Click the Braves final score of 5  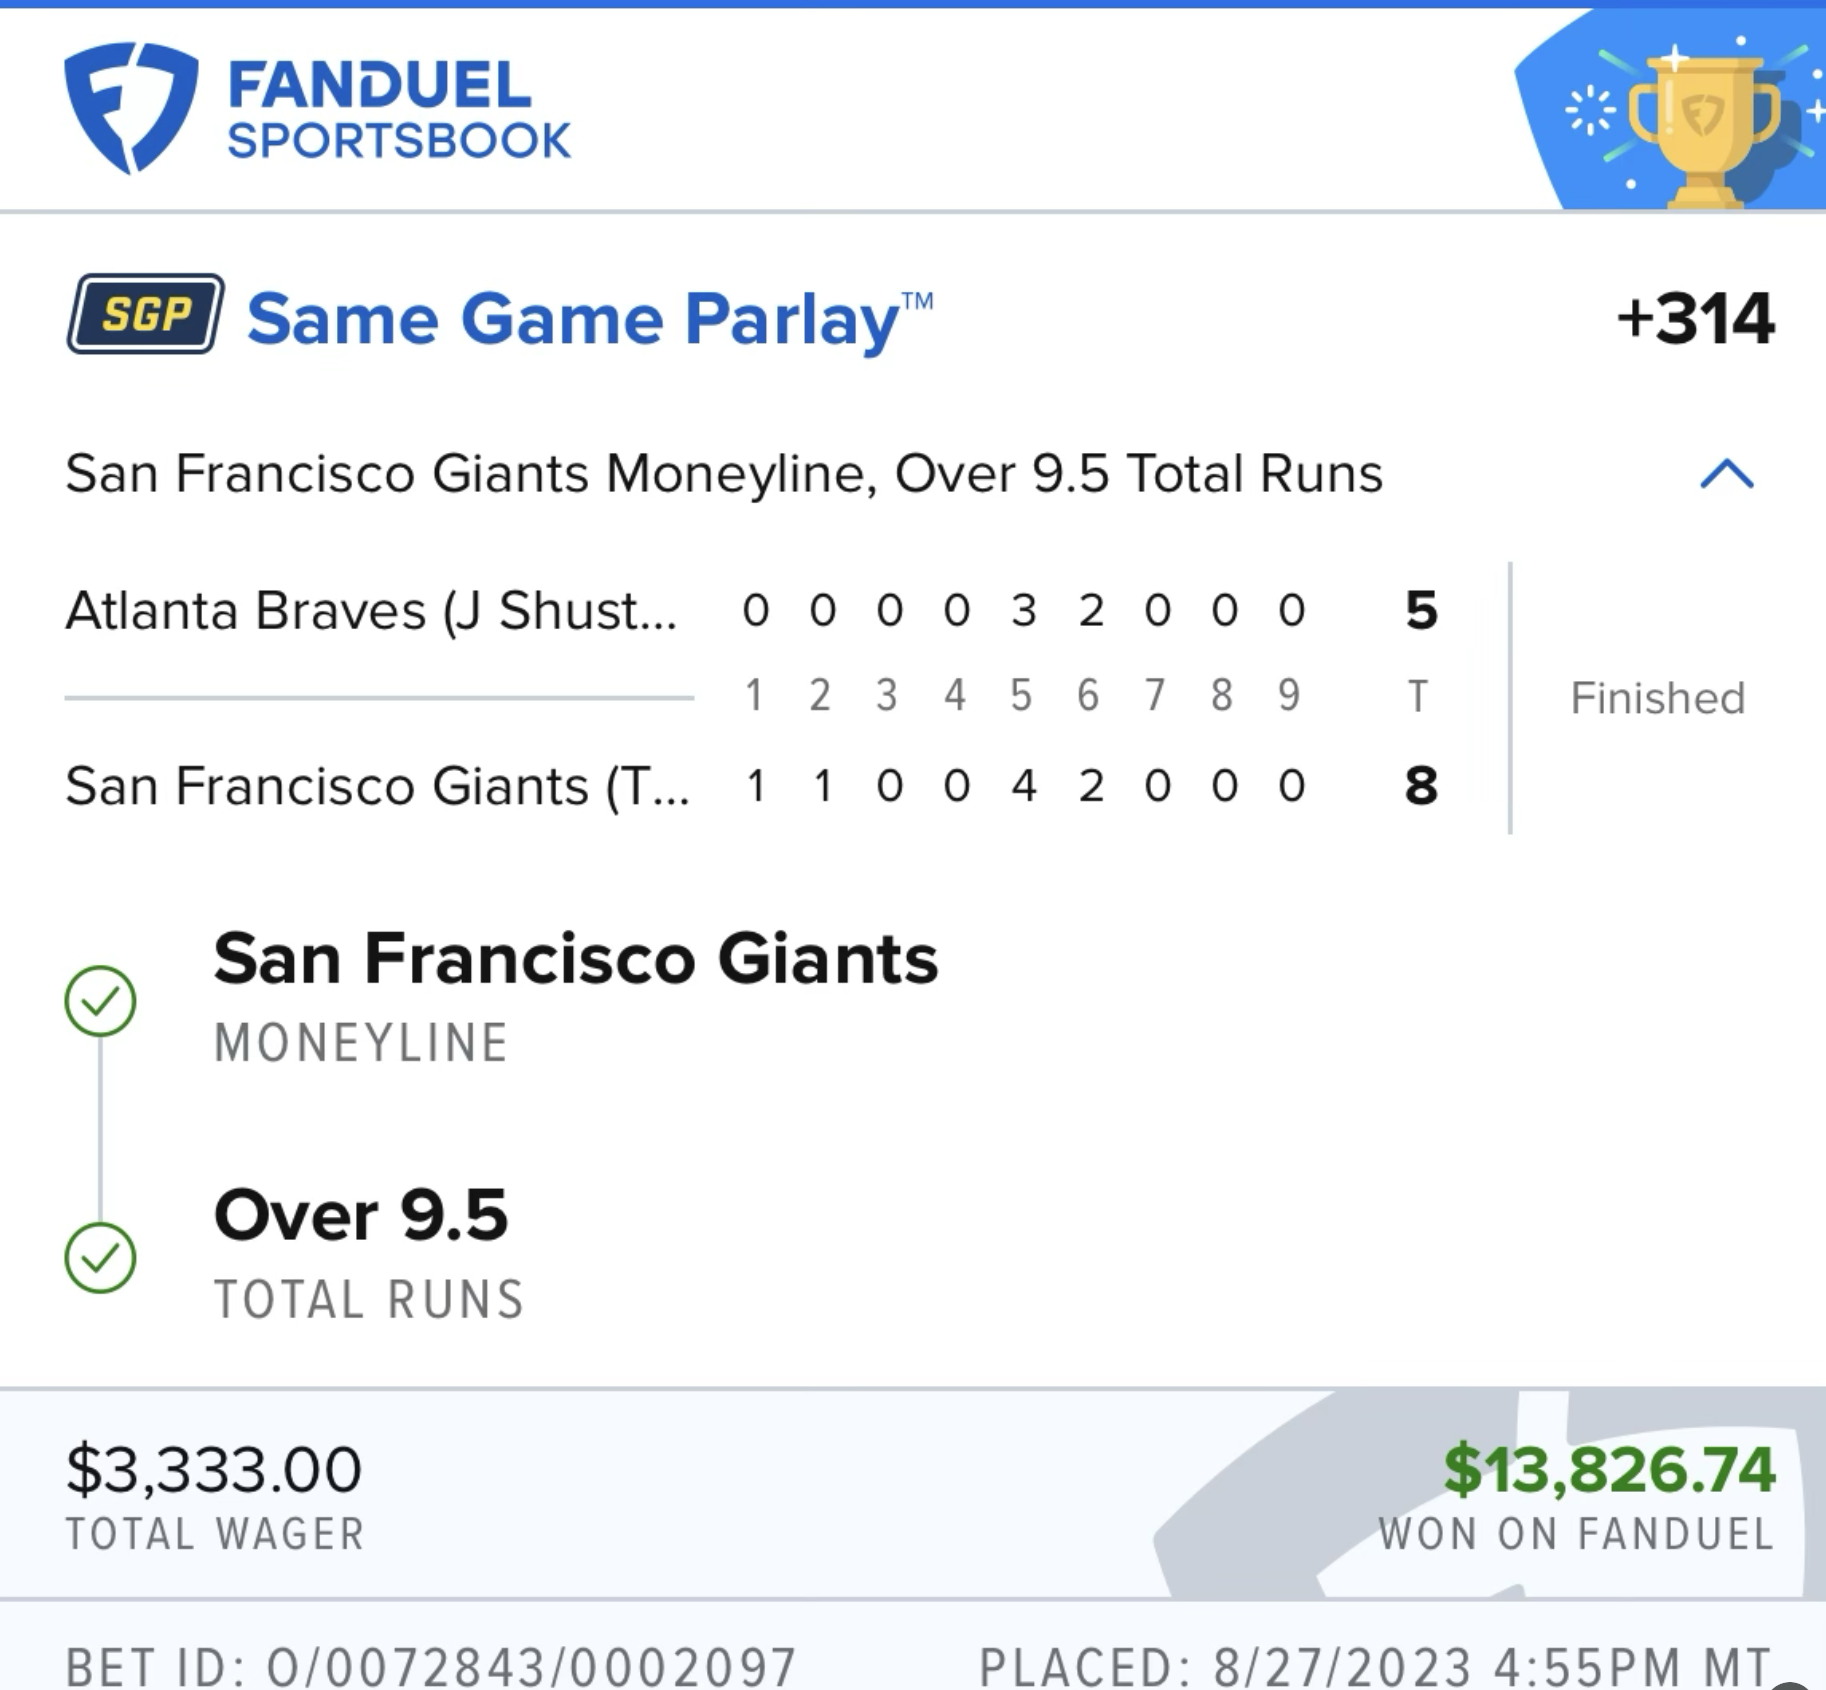point(1420,610)
